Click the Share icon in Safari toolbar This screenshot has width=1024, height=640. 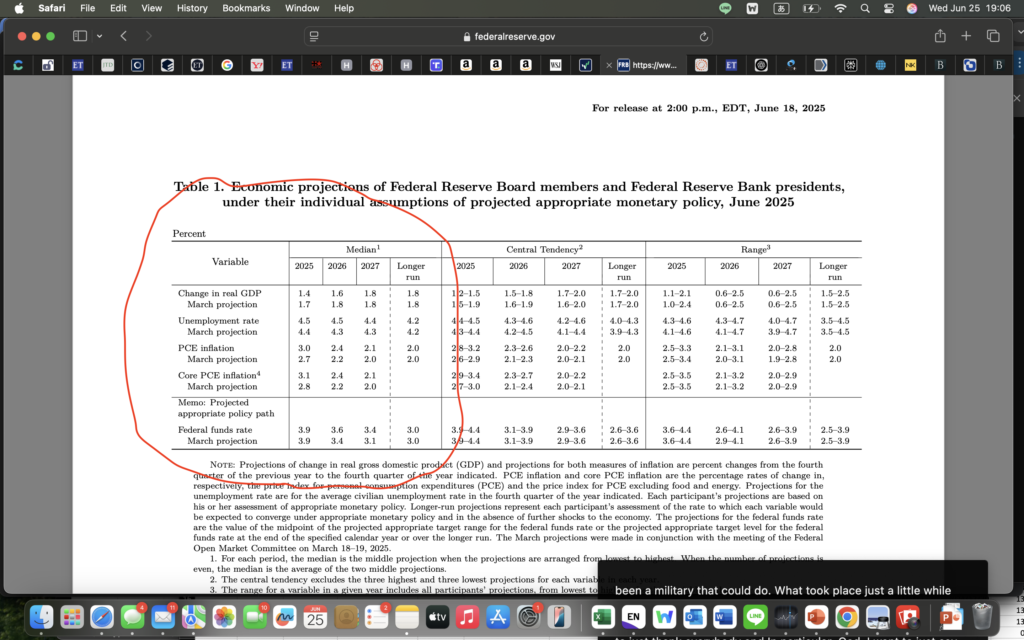(940, 36)
